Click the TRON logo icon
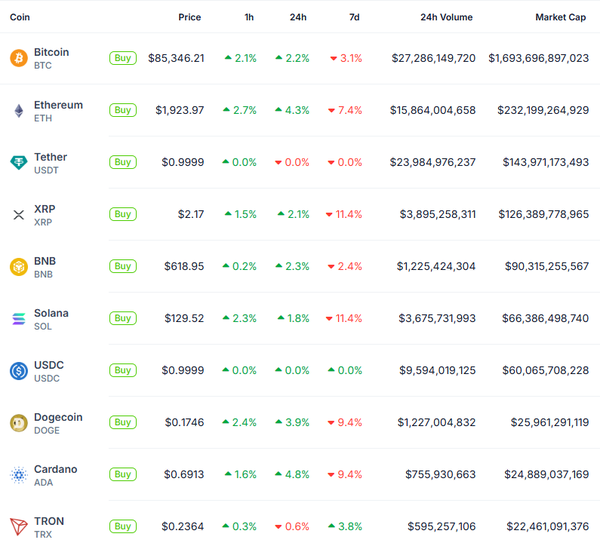Screen dimensions: 600x549 18,526
